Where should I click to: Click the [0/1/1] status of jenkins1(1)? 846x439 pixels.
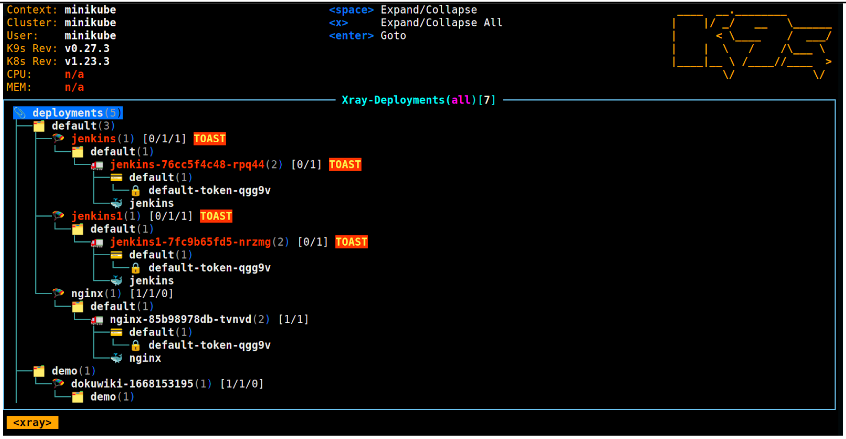pyautogui.click(x=171, y=216)
